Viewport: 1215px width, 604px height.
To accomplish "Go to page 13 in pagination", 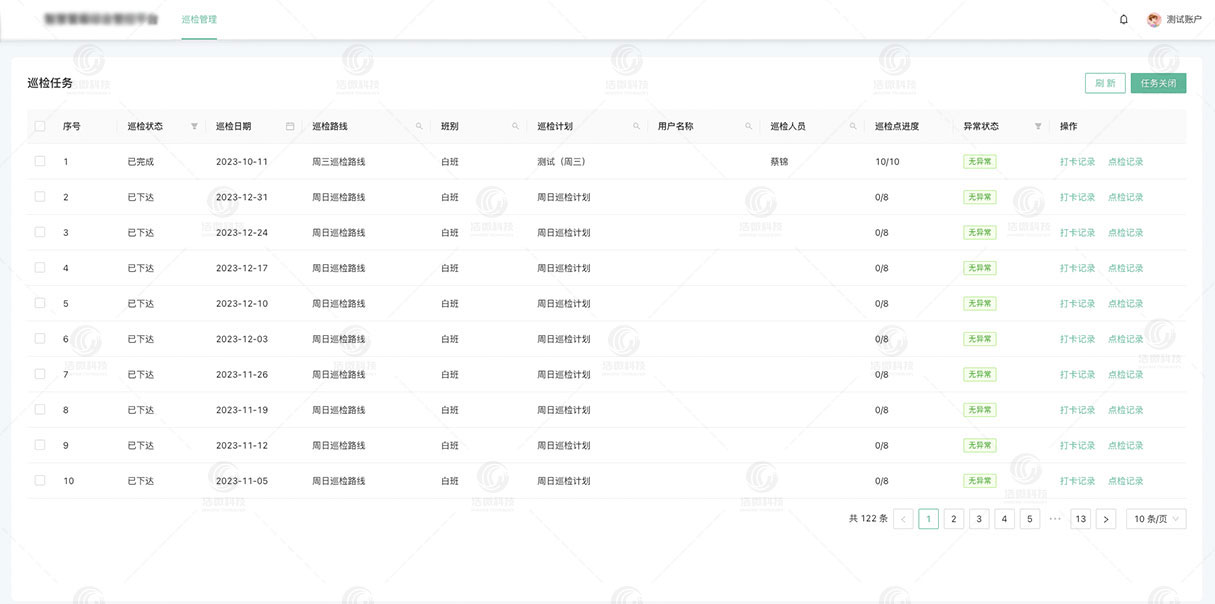I will [1080, 518].
